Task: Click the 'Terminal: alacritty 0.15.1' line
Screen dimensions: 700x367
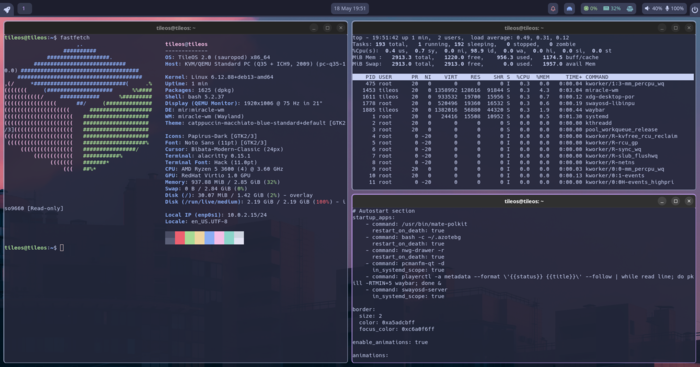Action: pos(208,156)
